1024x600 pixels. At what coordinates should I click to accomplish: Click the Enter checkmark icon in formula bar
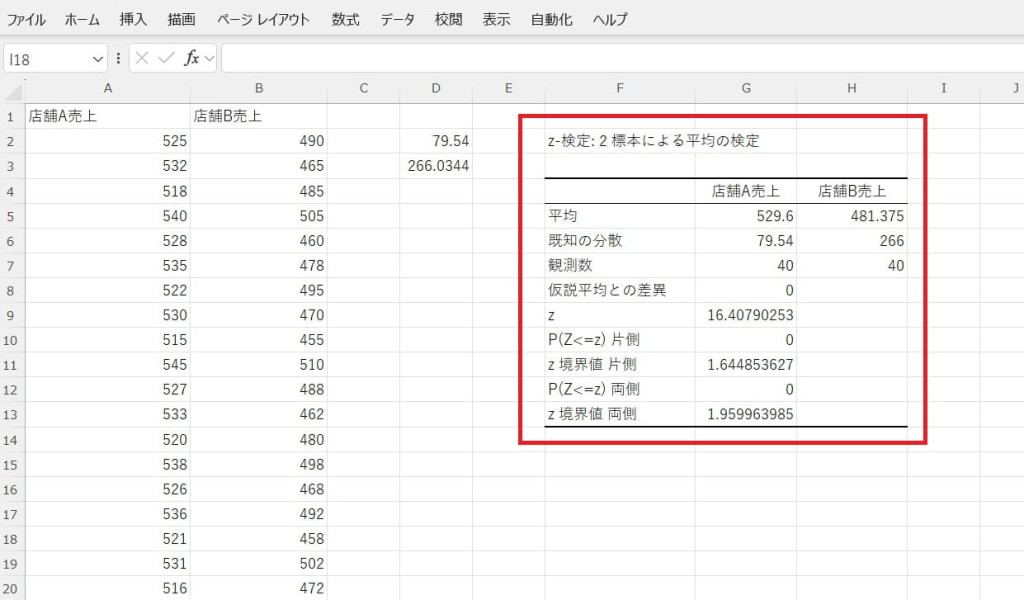[166, 59]
